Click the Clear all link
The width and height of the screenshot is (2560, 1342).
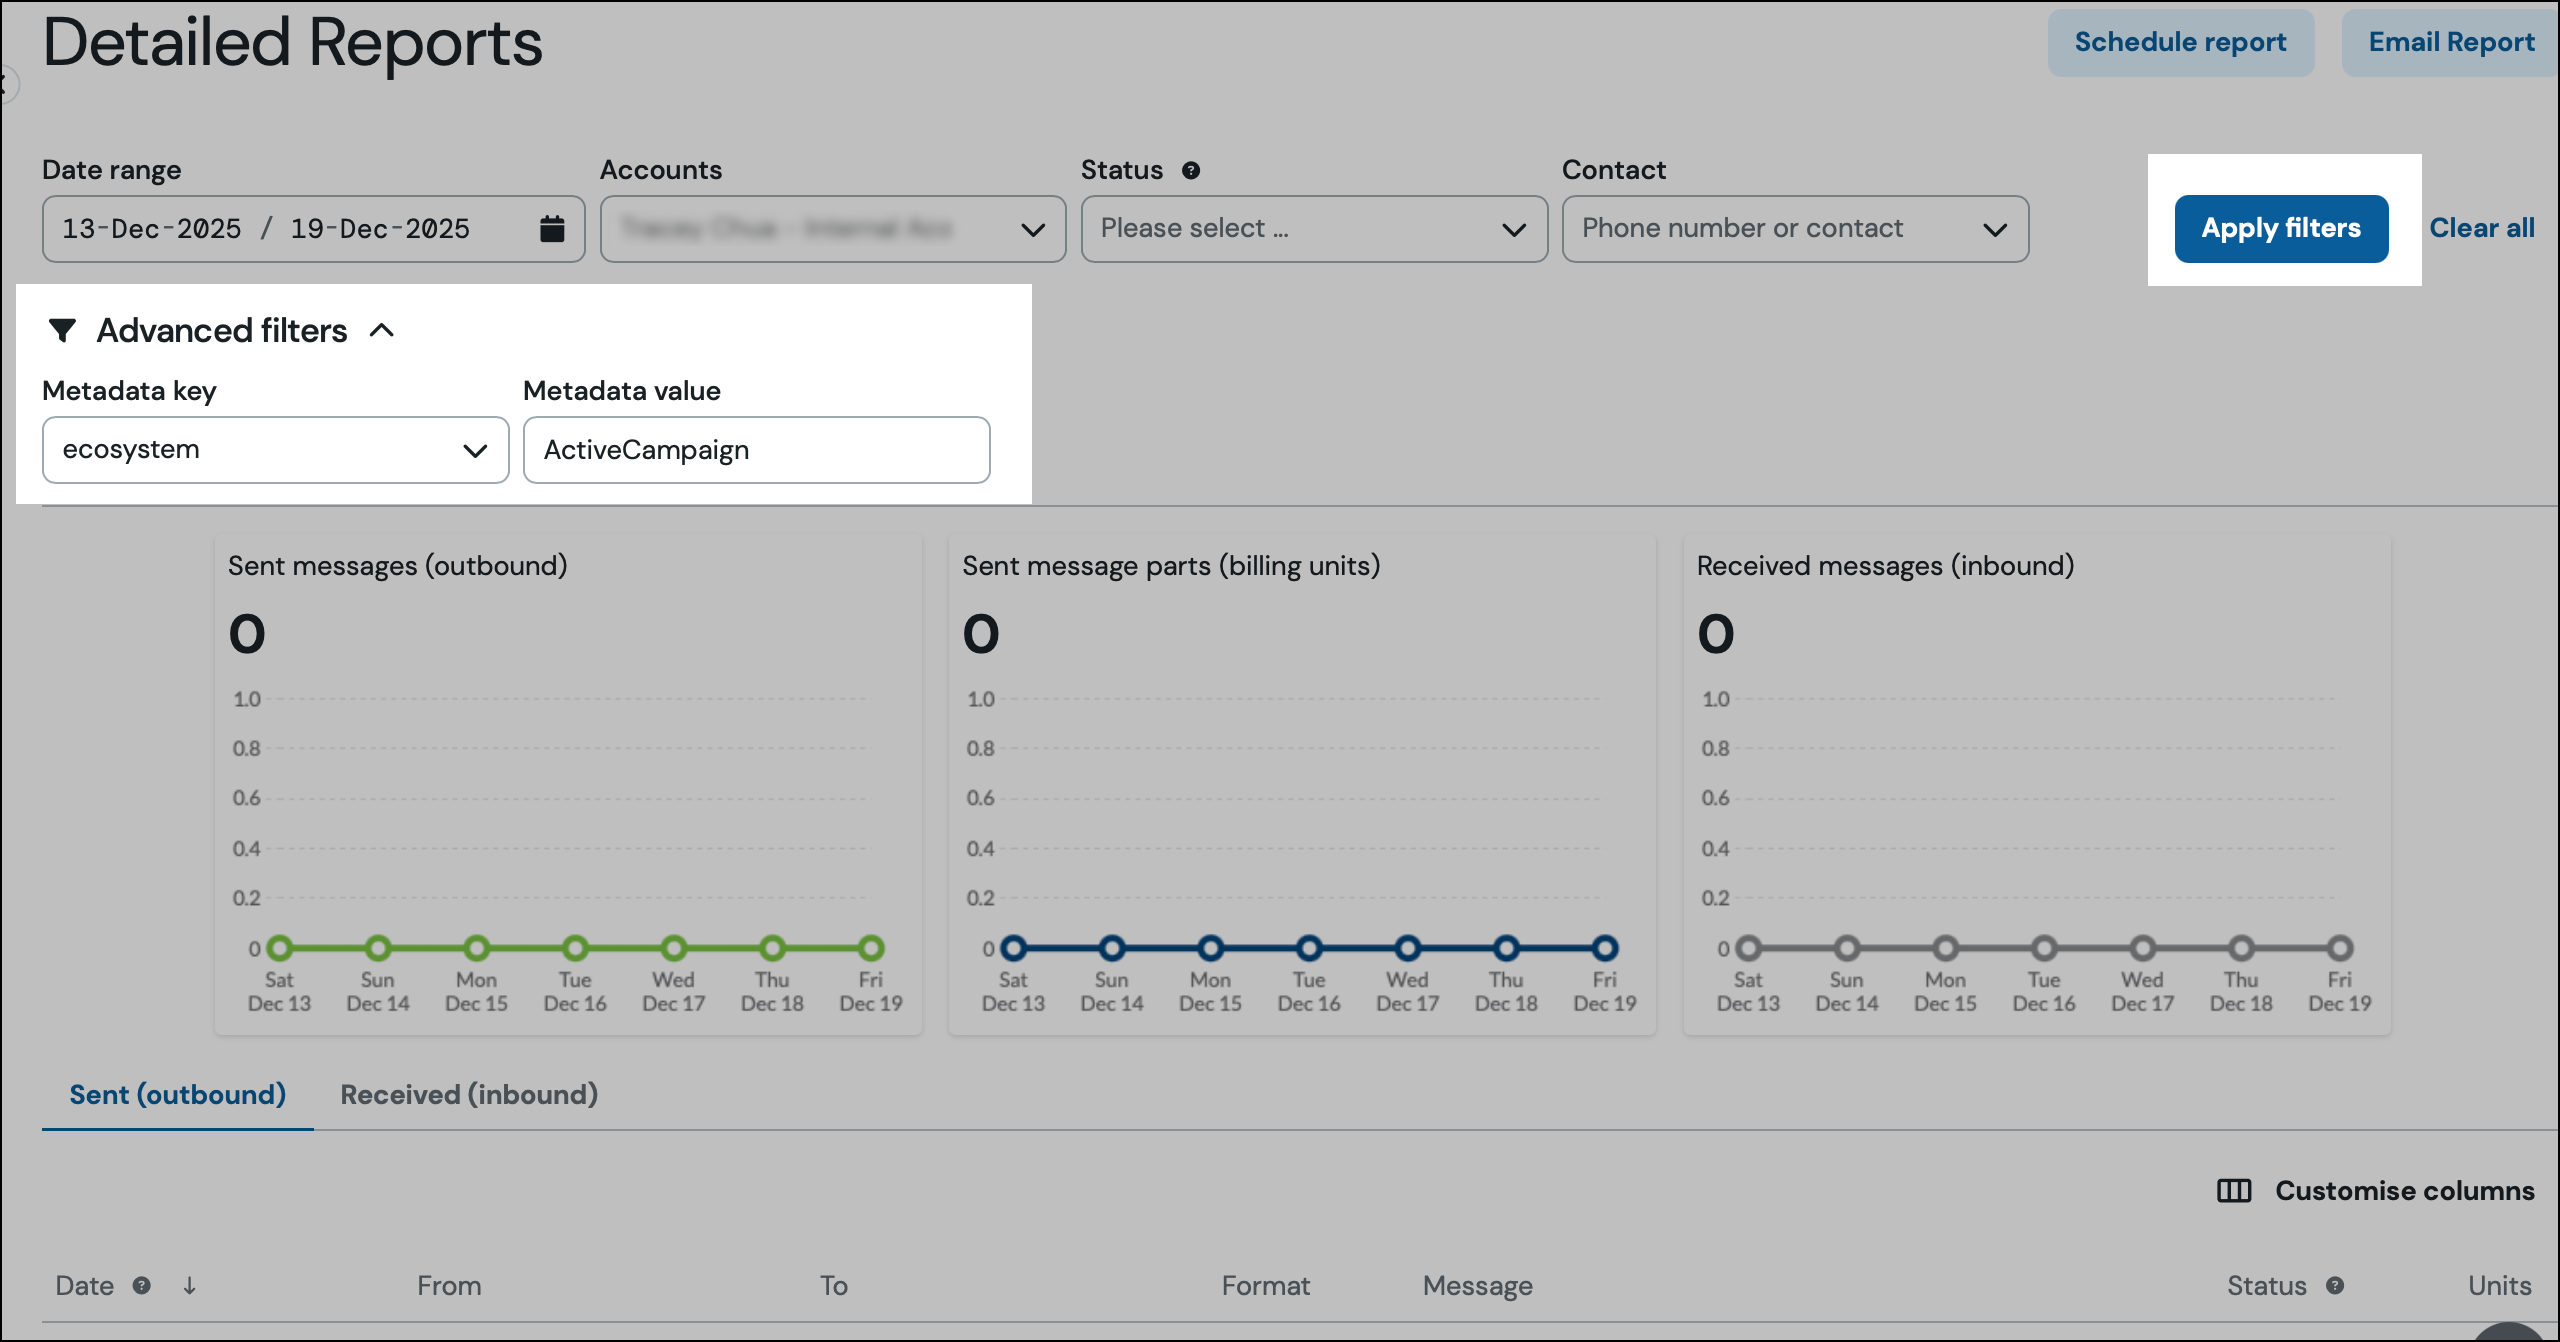pyautogui.click(x=2482, y=228)
